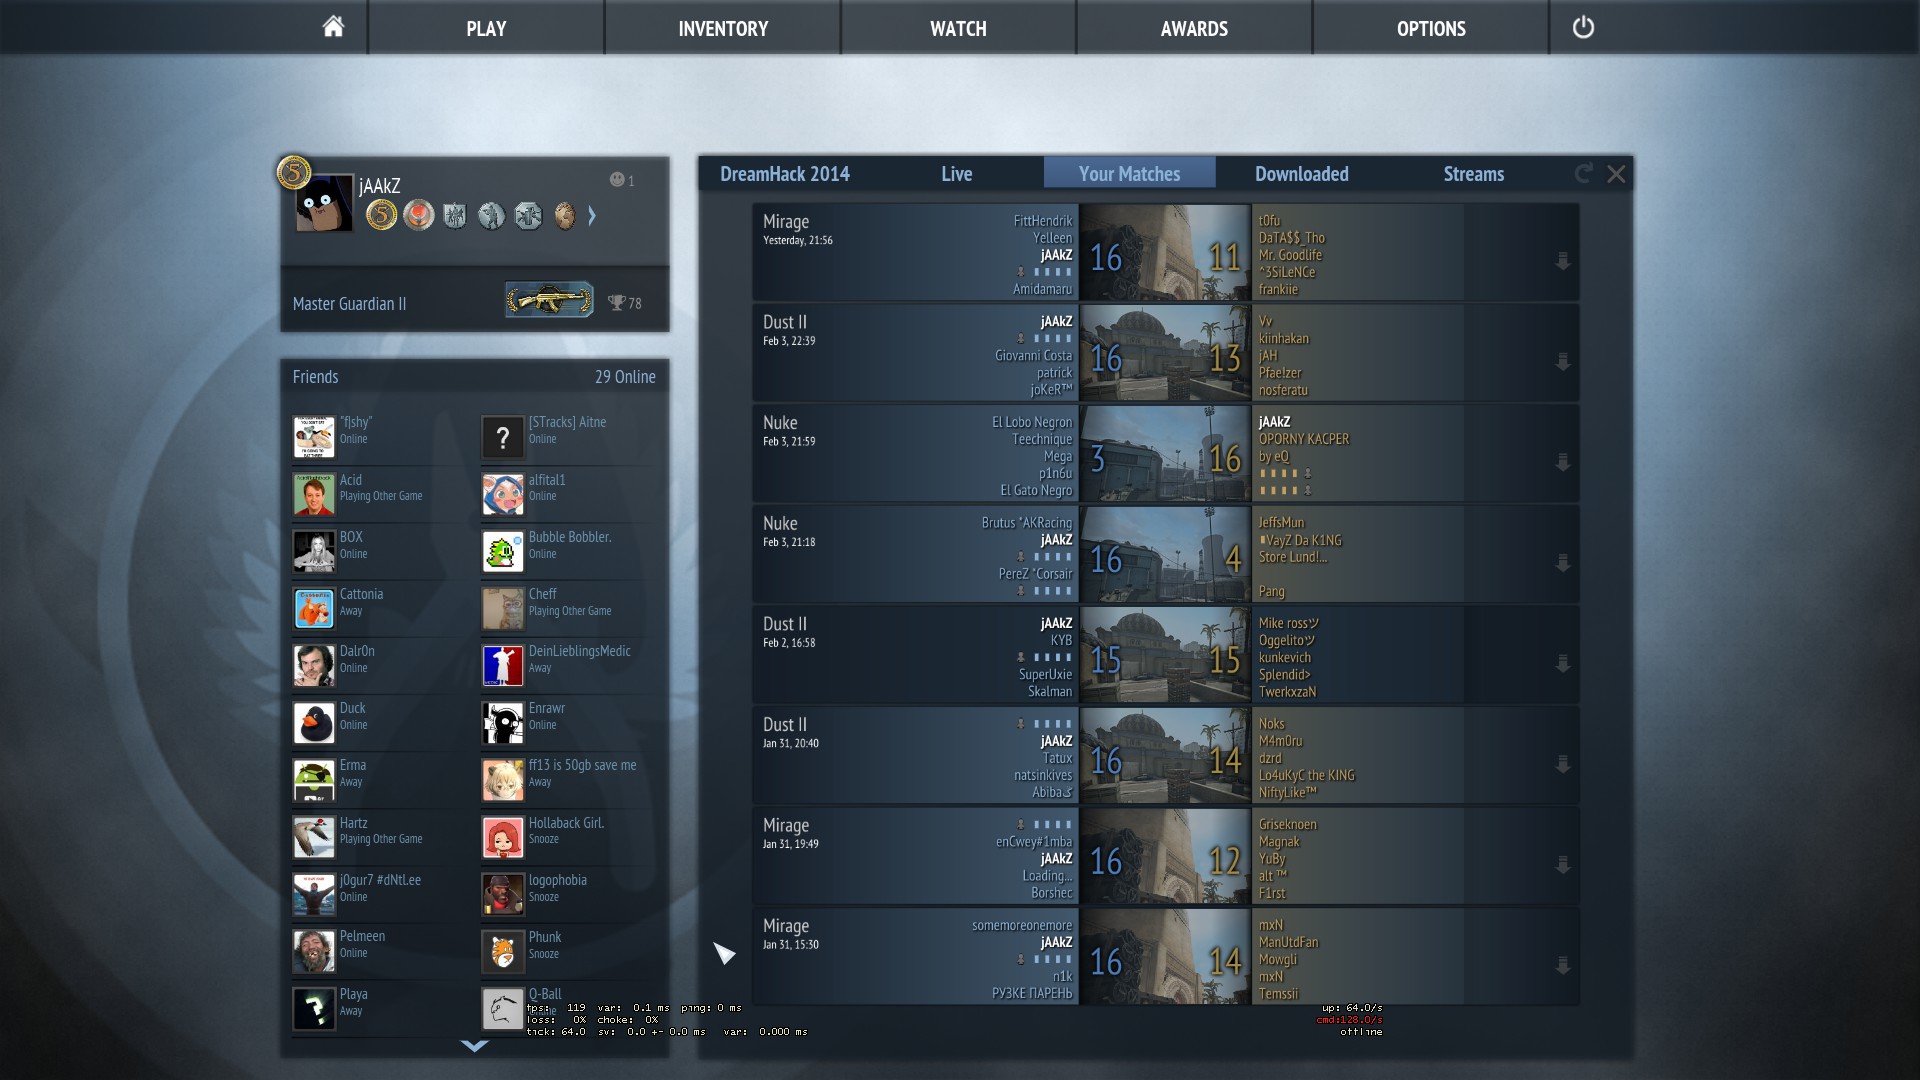Download the Dust II 15-15 match demo
1920x1080 pixels.
pos(1563,664)
